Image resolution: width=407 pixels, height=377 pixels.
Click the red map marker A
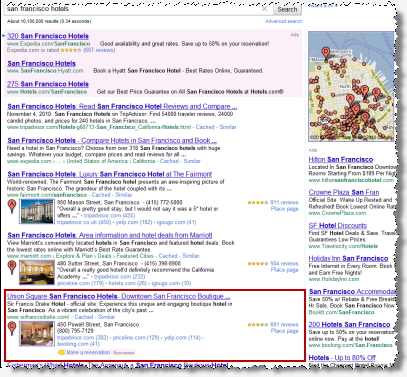point(12,207)
